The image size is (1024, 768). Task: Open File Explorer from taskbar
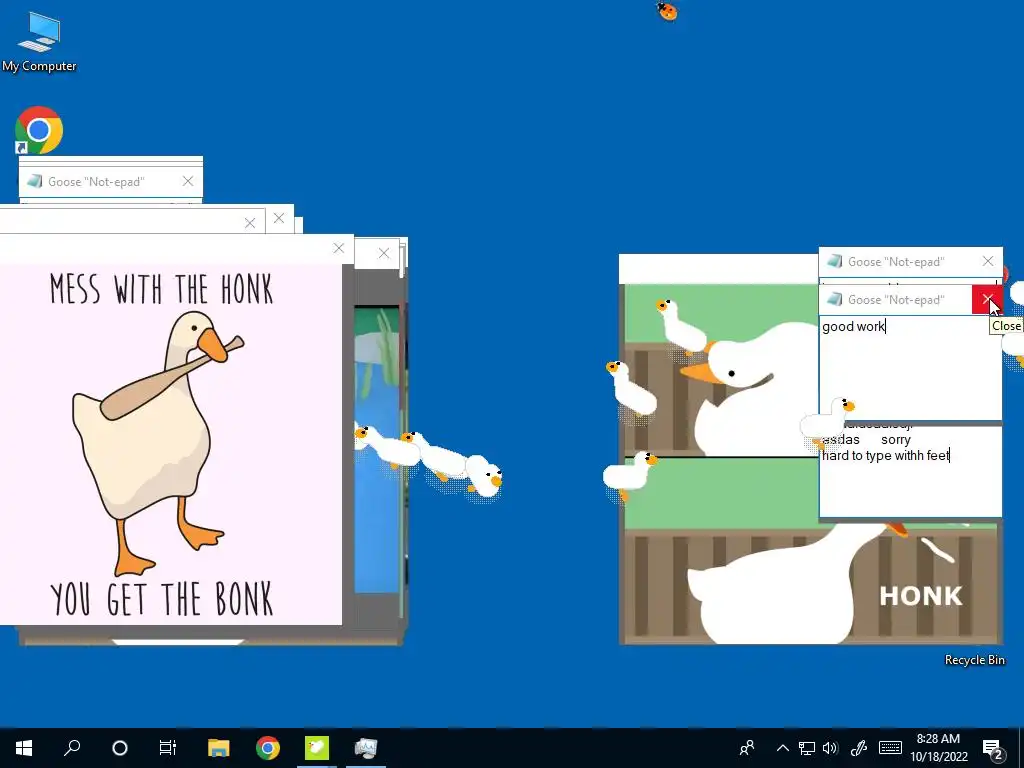coord(218,748)
